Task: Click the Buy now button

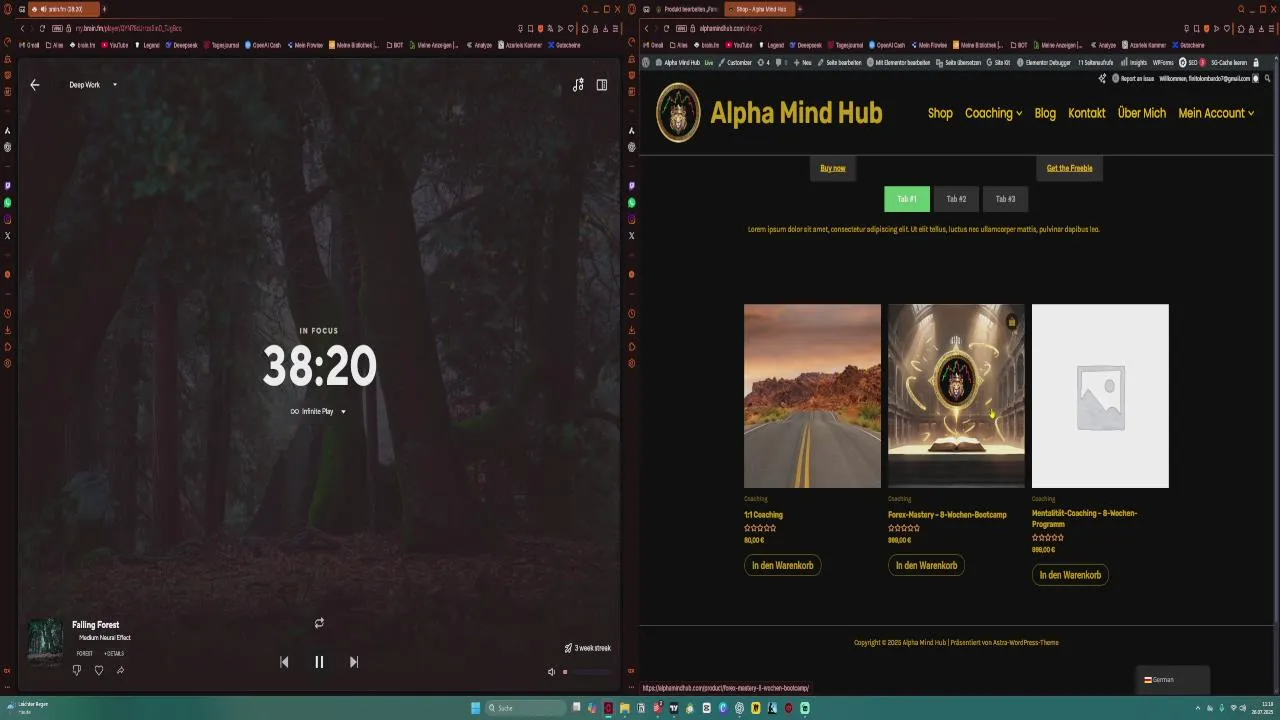Action: click(x=833, y=168)
